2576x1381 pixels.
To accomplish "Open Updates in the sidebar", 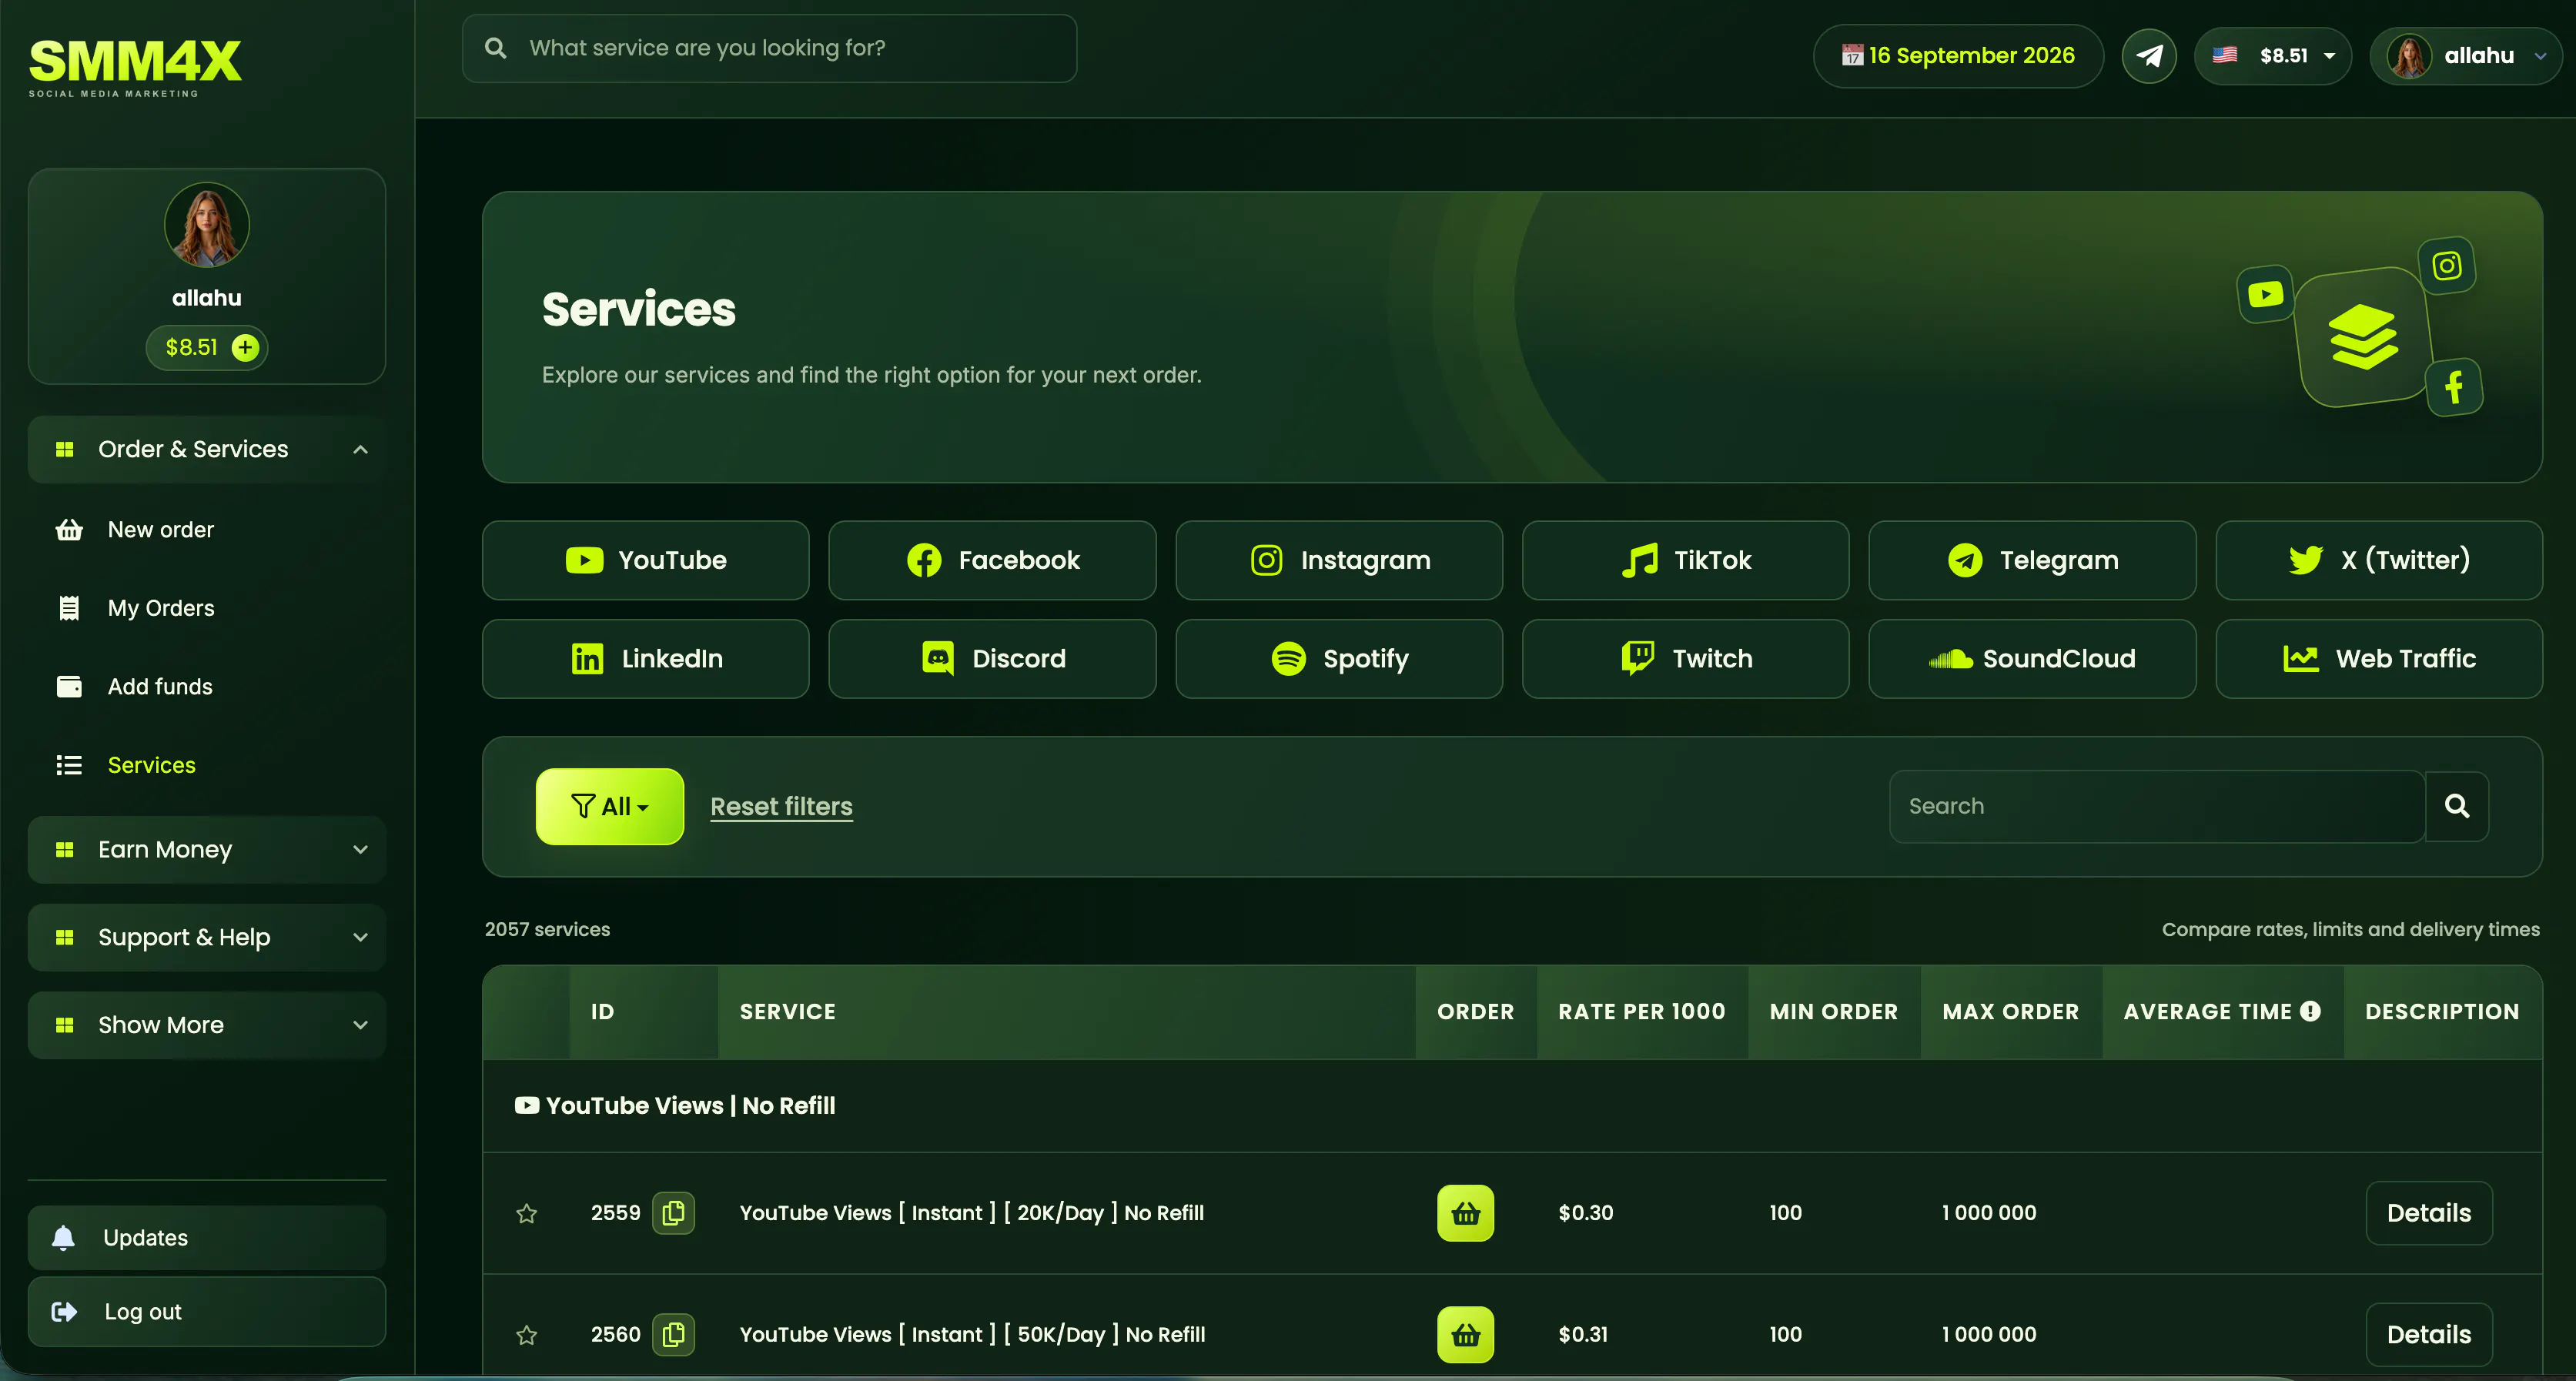I will click(207, 1238).
